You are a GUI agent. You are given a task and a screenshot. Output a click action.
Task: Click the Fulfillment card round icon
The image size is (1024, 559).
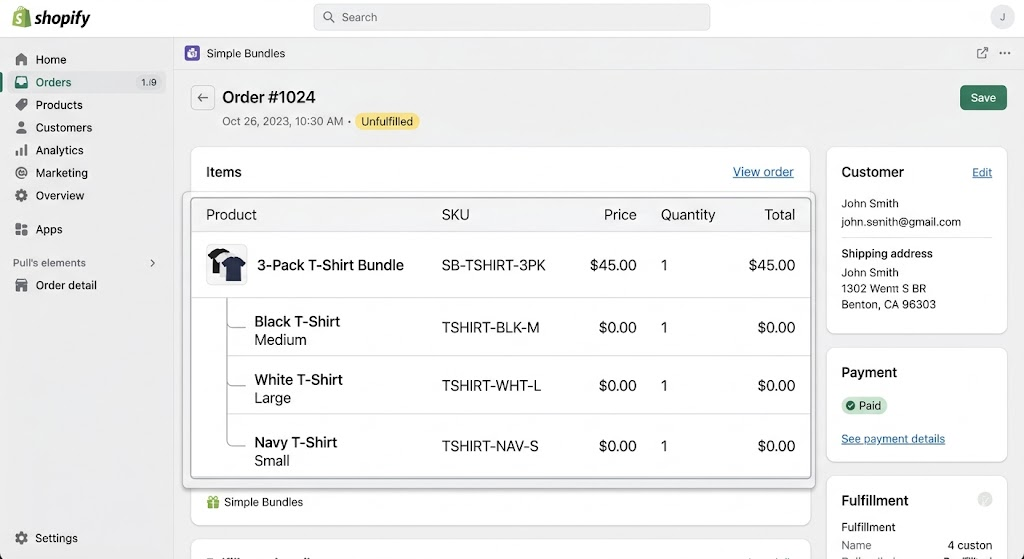click(985, 500)
